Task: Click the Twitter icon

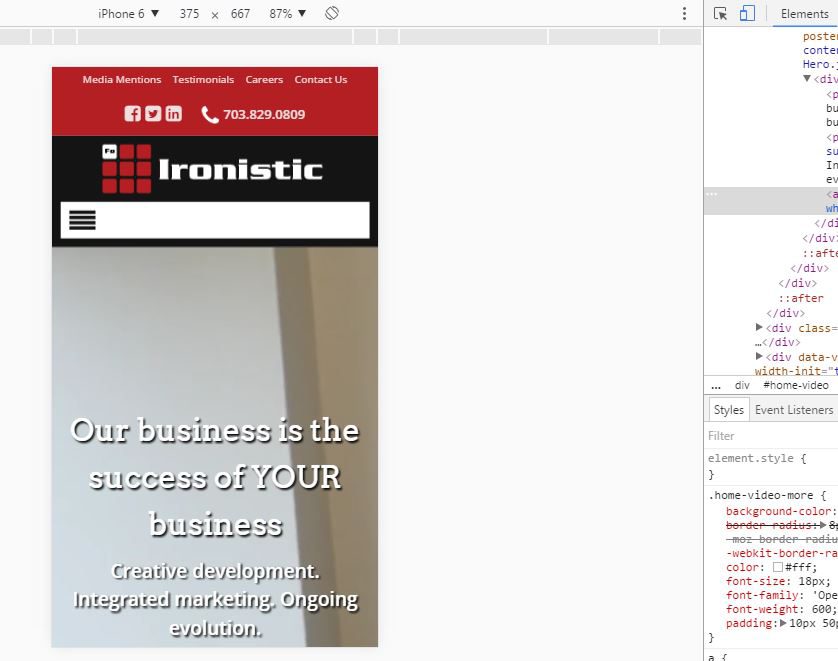Action: (x=153, y=114)
